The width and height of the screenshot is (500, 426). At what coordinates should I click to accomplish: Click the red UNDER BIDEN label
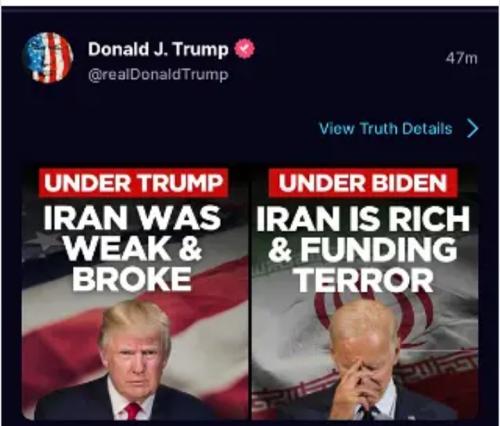363,183
